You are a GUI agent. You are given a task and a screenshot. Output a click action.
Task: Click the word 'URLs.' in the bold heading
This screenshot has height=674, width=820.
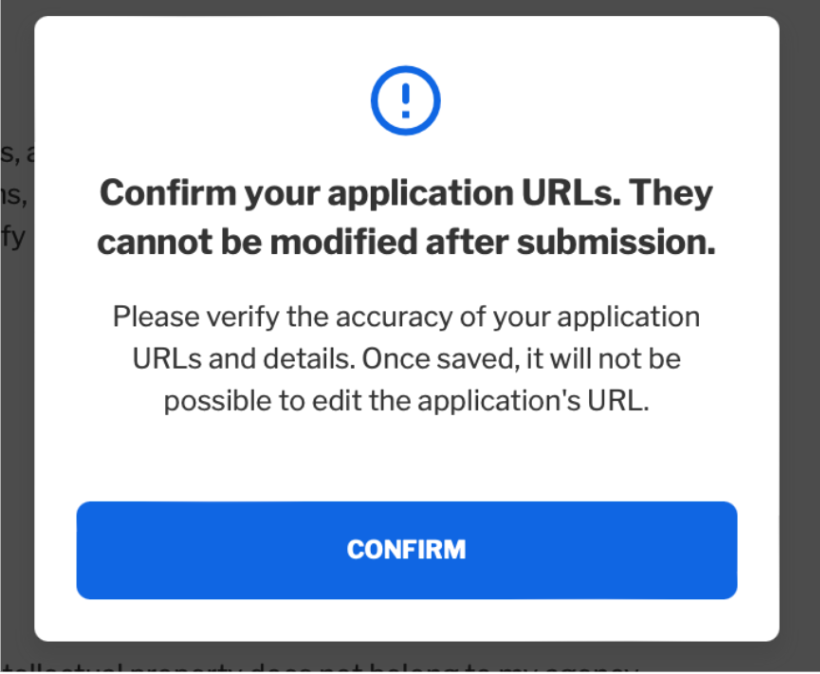[571, 192]
